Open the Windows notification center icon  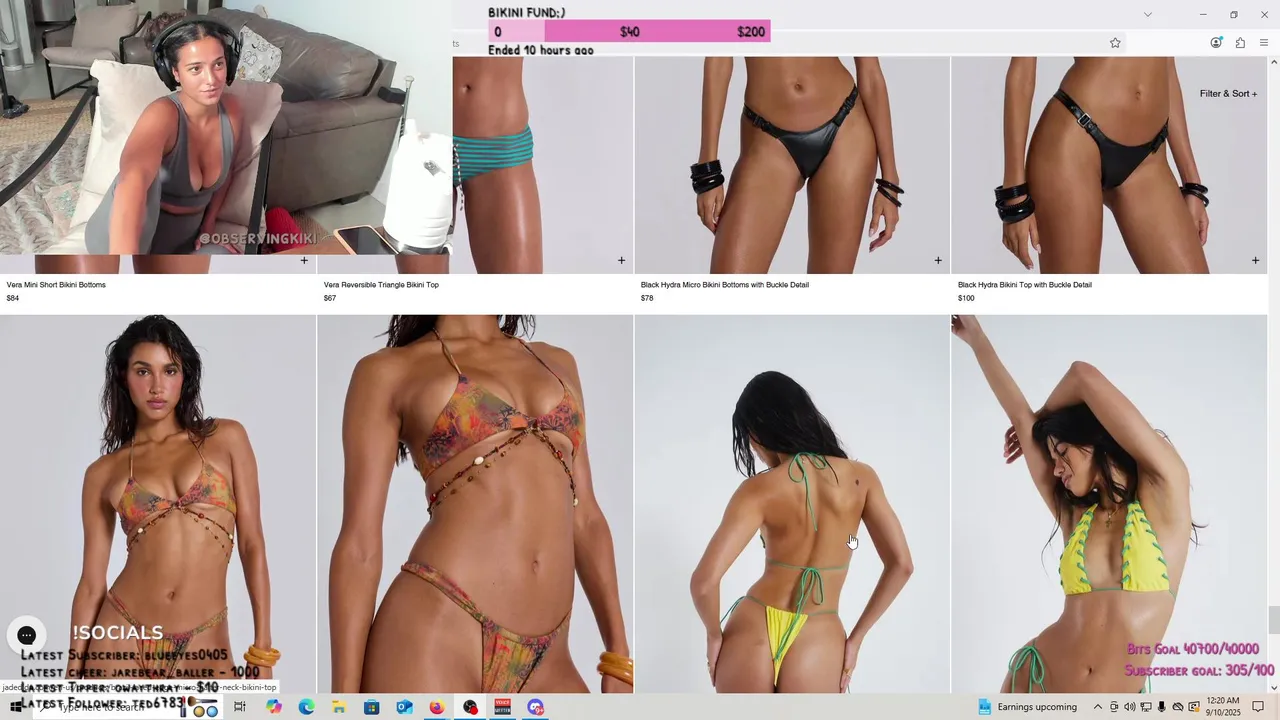tap(1259, 707)
